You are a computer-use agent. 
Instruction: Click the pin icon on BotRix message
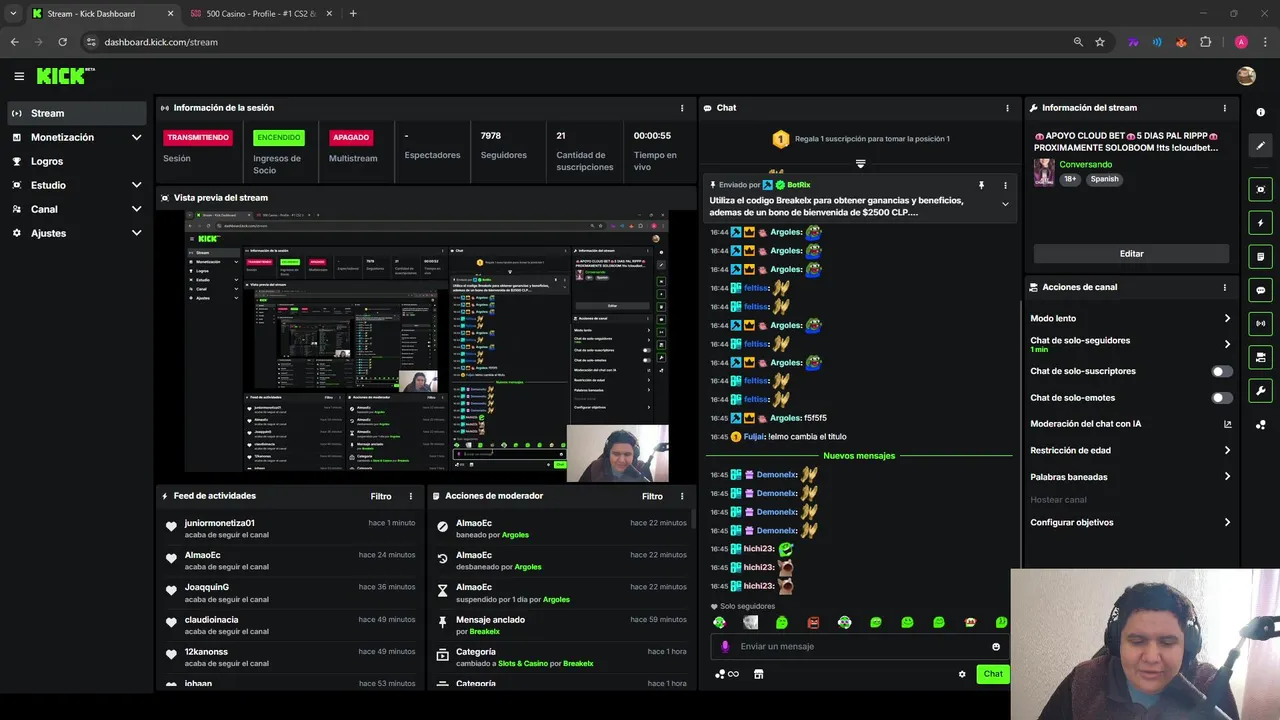click(981, 185)
